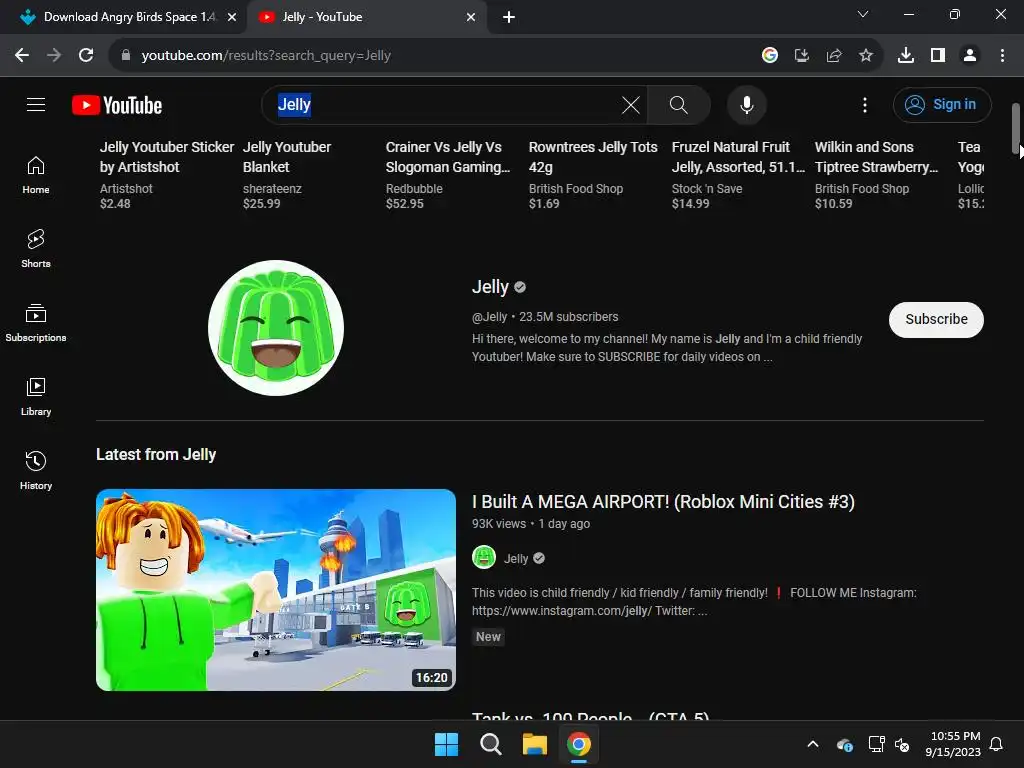Open Chrome profile icon

(970, 56)
